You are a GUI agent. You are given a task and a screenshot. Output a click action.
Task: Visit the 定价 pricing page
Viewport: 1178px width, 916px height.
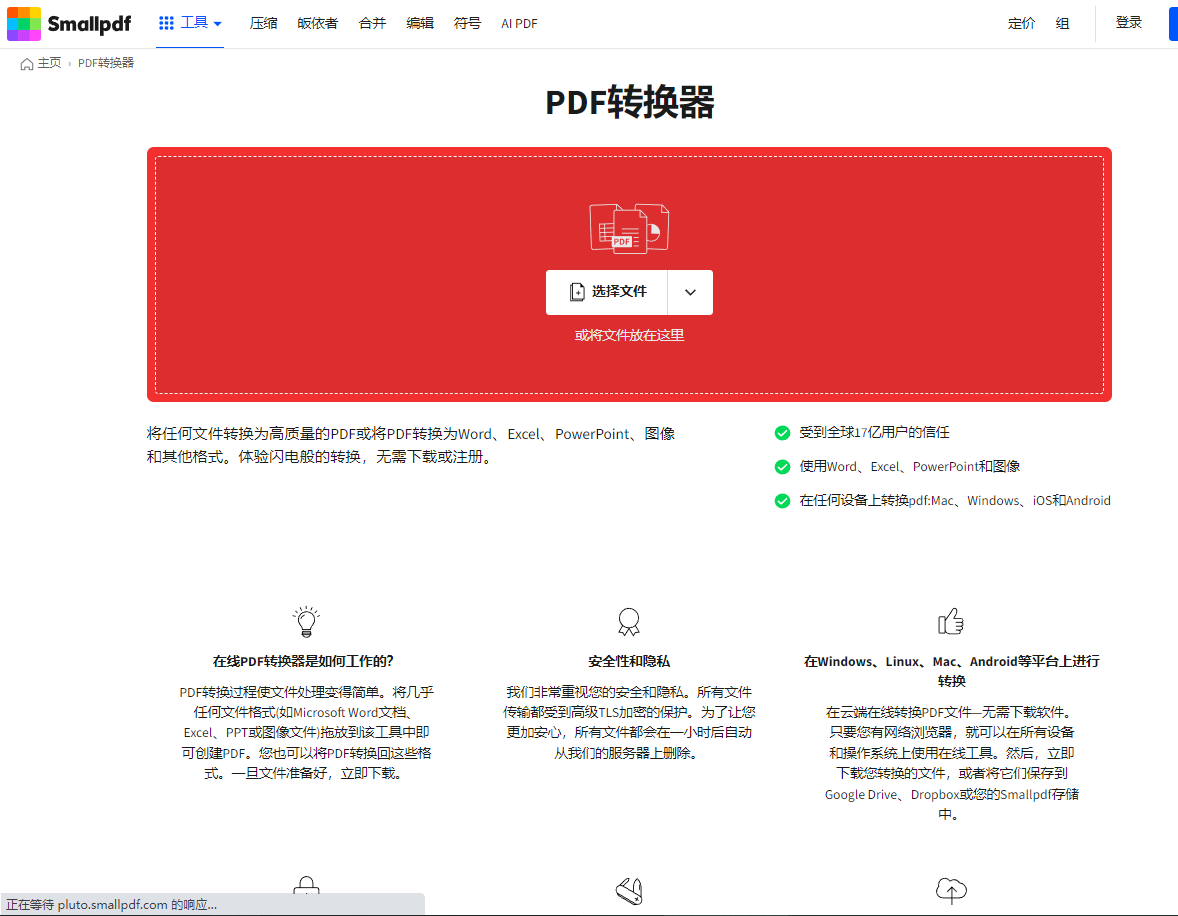point(1021,23)
